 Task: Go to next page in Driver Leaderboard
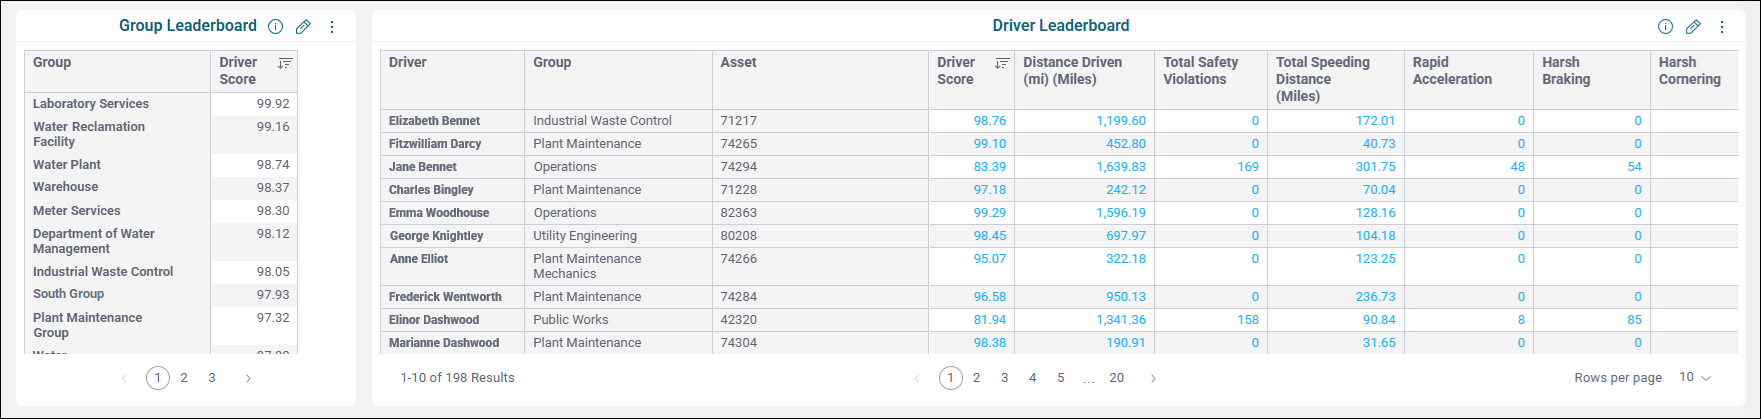(1153, 378)
